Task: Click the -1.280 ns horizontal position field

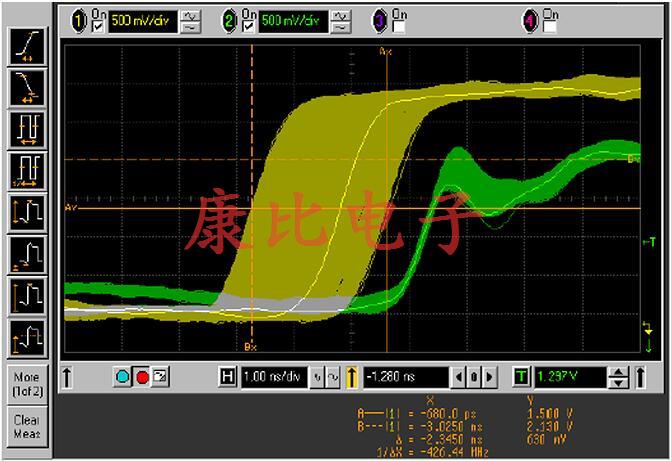Action: point(405,377)
